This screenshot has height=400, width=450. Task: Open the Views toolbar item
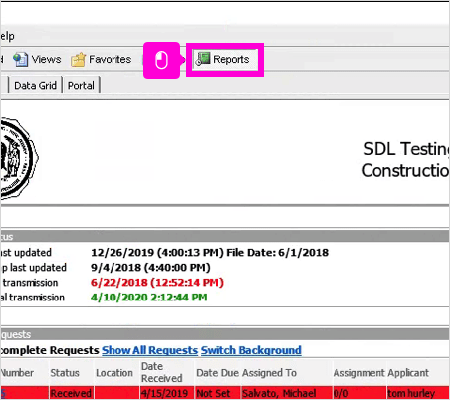coord(37,59)
